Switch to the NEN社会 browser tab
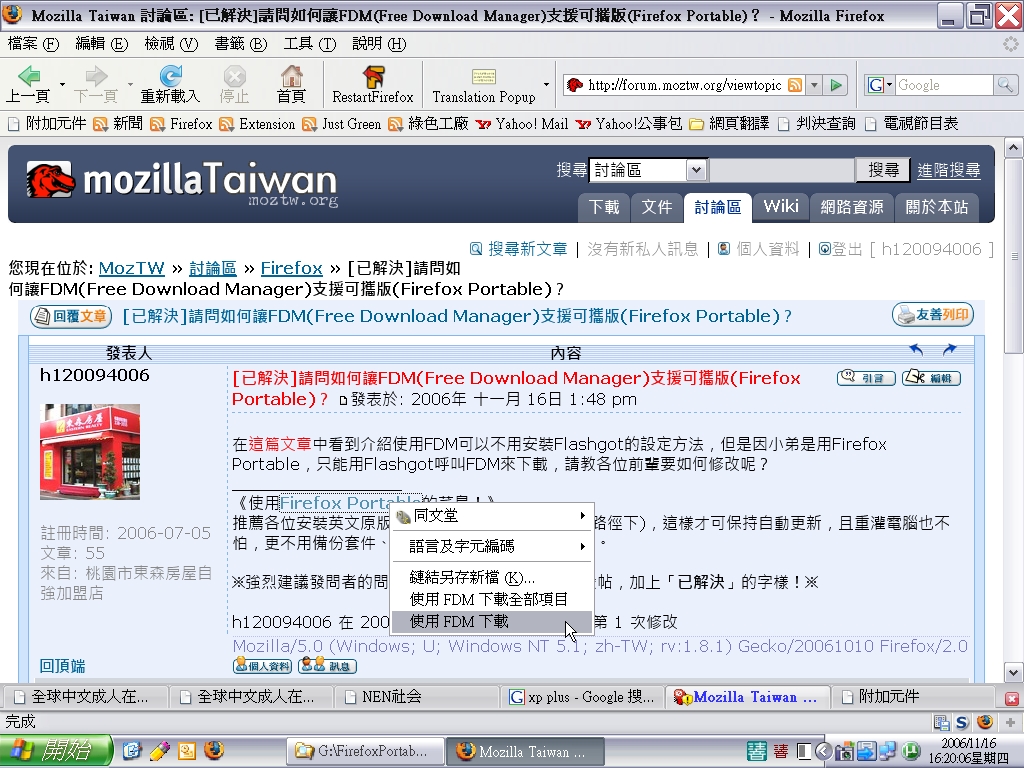This screenshot has width=1024, height=768. [x=416, y=697]
